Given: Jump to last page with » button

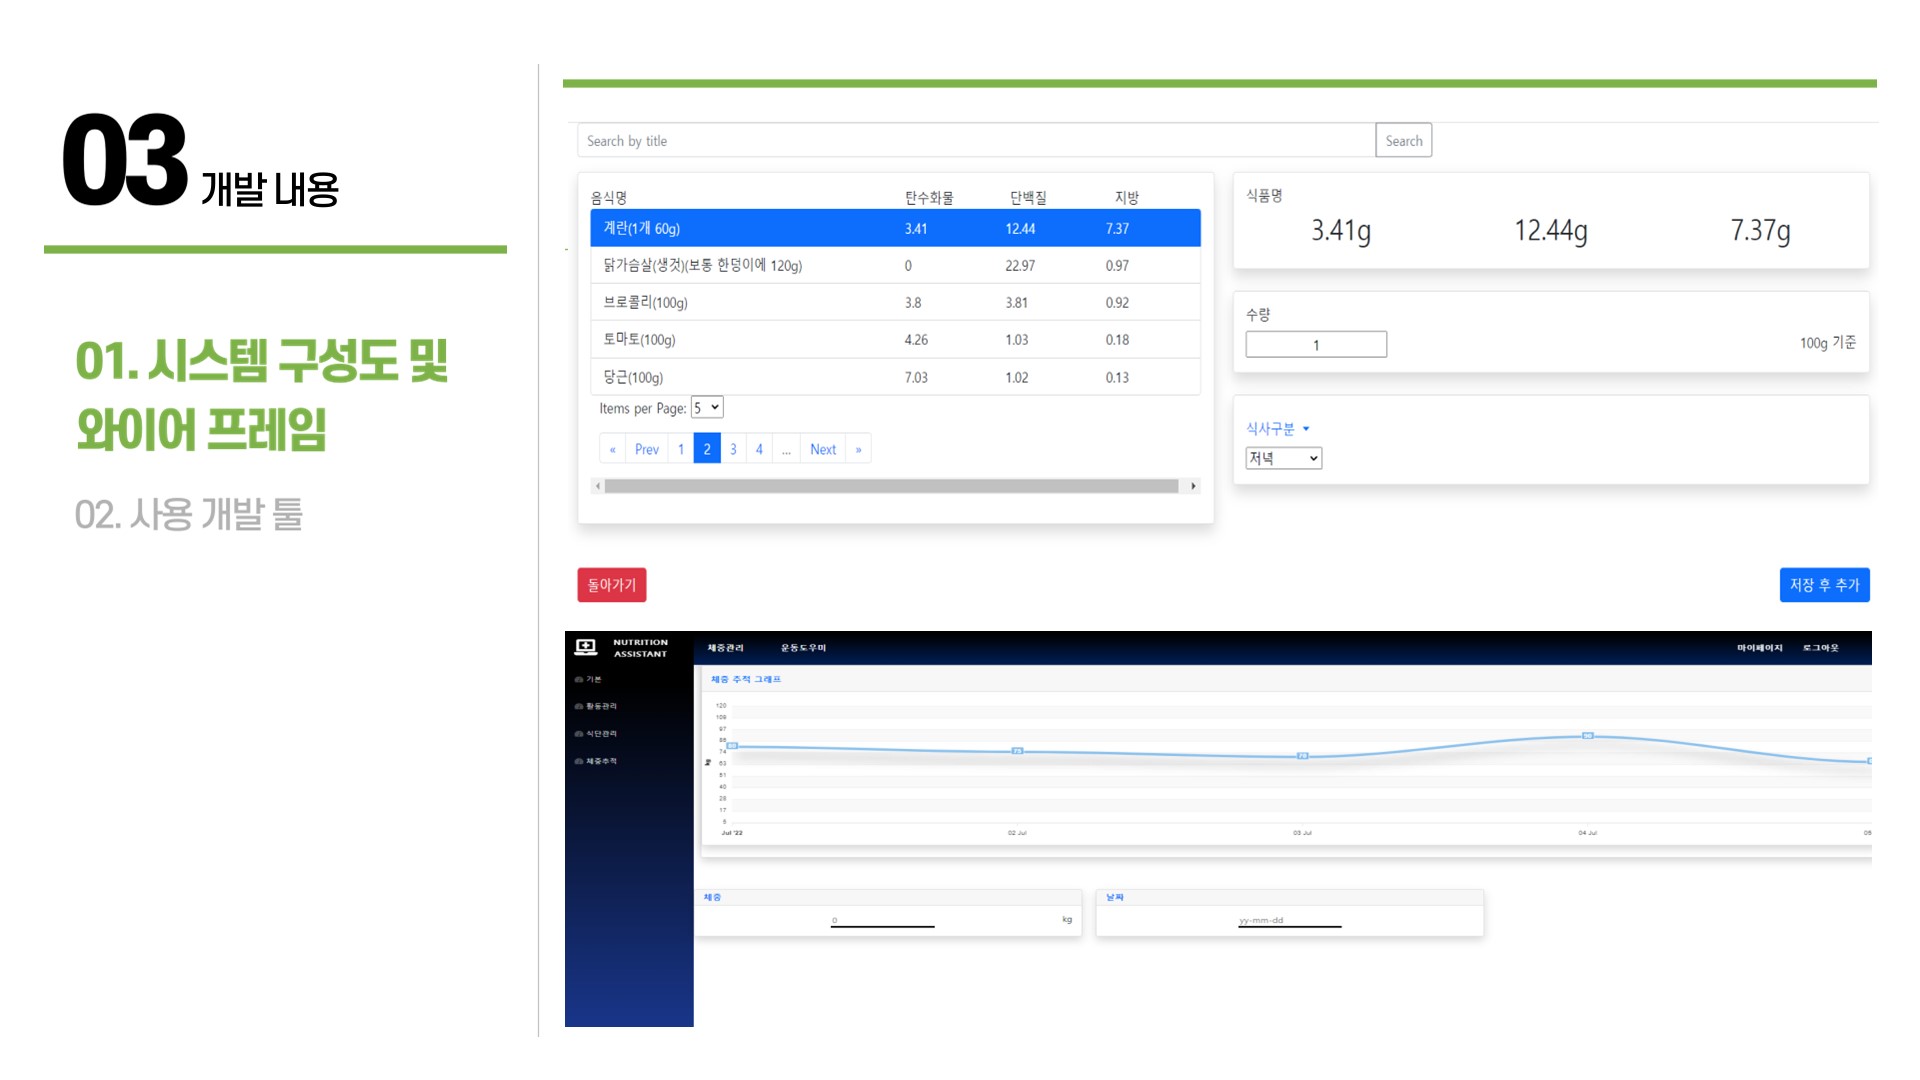Looking at the screenshot, I should coord(858,449).
